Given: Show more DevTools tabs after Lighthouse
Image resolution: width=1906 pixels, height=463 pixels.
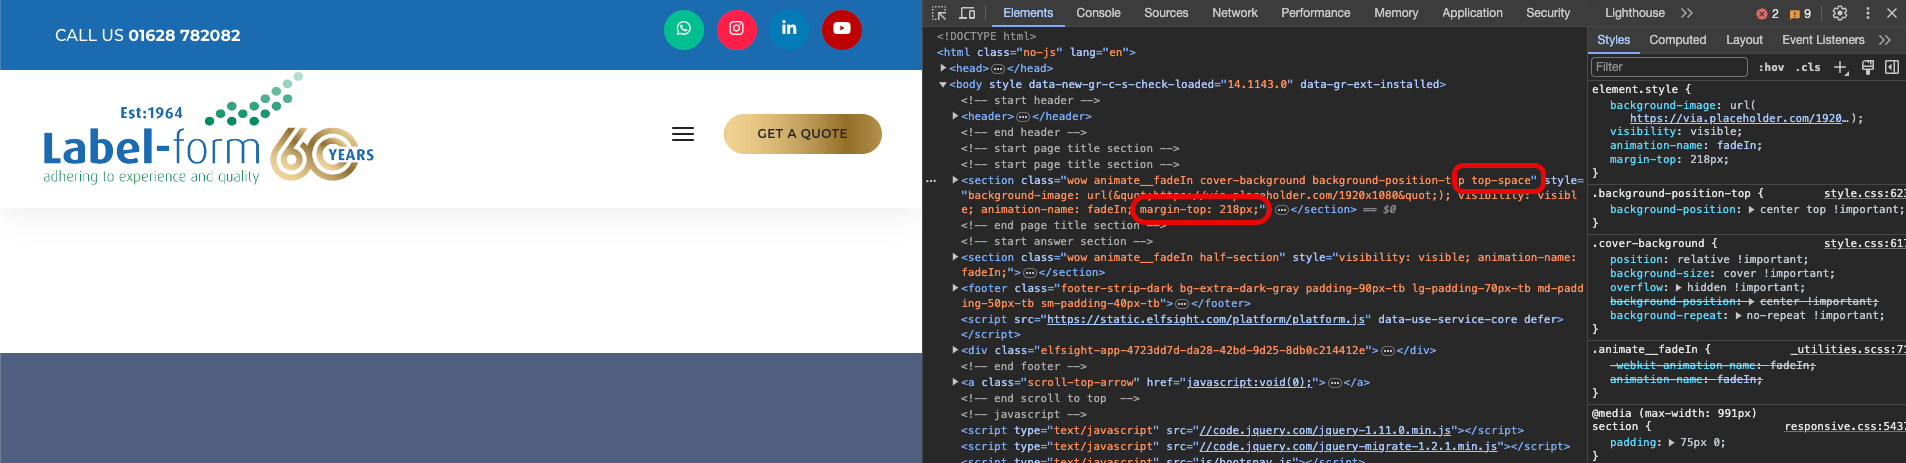Looking at the screenshot, I should [1687, 13].
